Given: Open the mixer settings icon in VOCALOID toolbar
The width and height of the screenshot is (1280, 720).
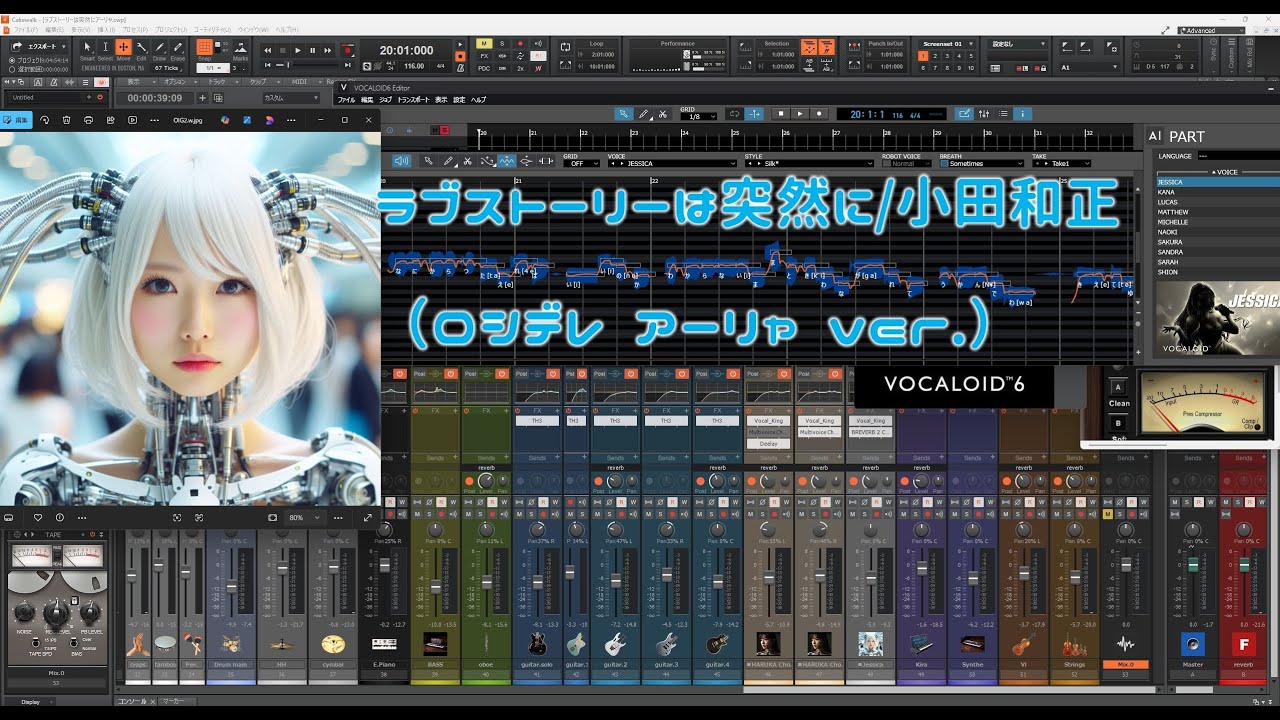Looking at the screenshot, I should point(984,114).
